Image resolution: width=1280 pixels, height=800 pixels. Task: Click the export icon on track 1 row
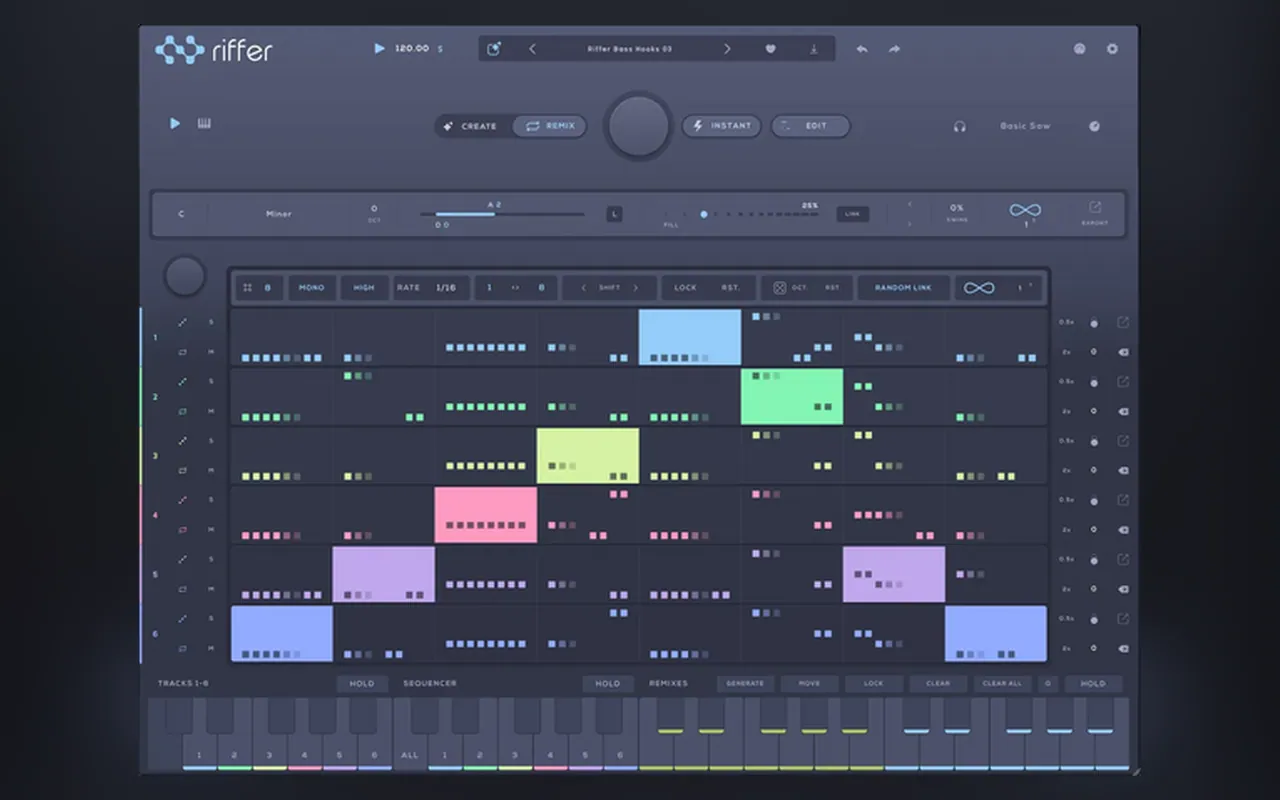[1123, 322]
